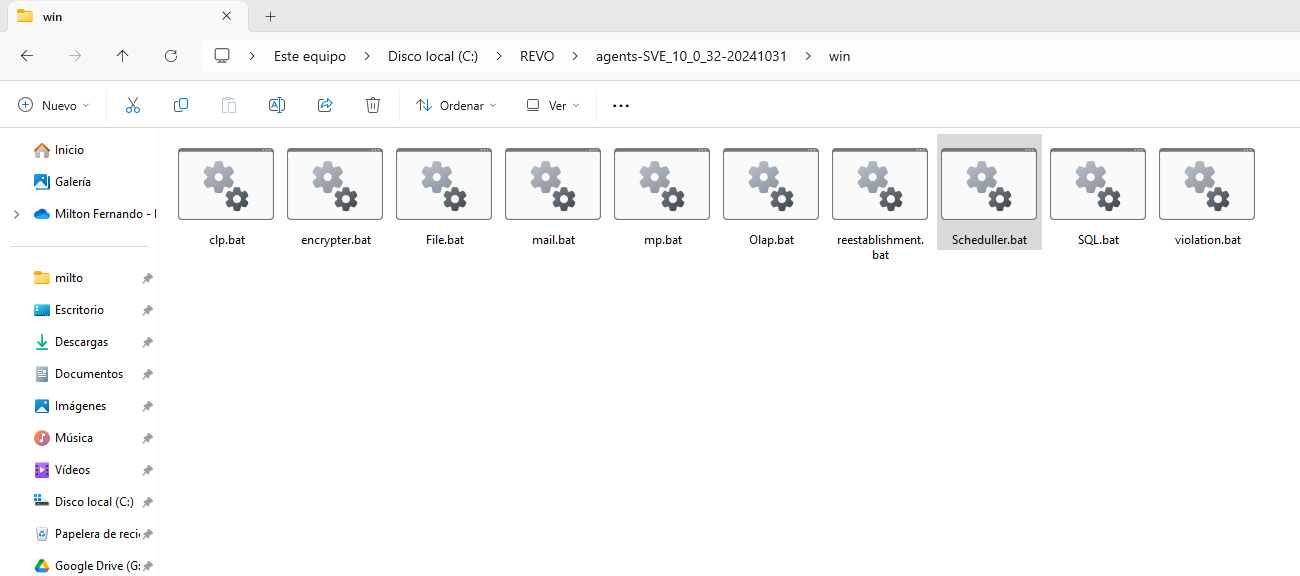Click Disco local (C:) in address bar

coord(432,56)
